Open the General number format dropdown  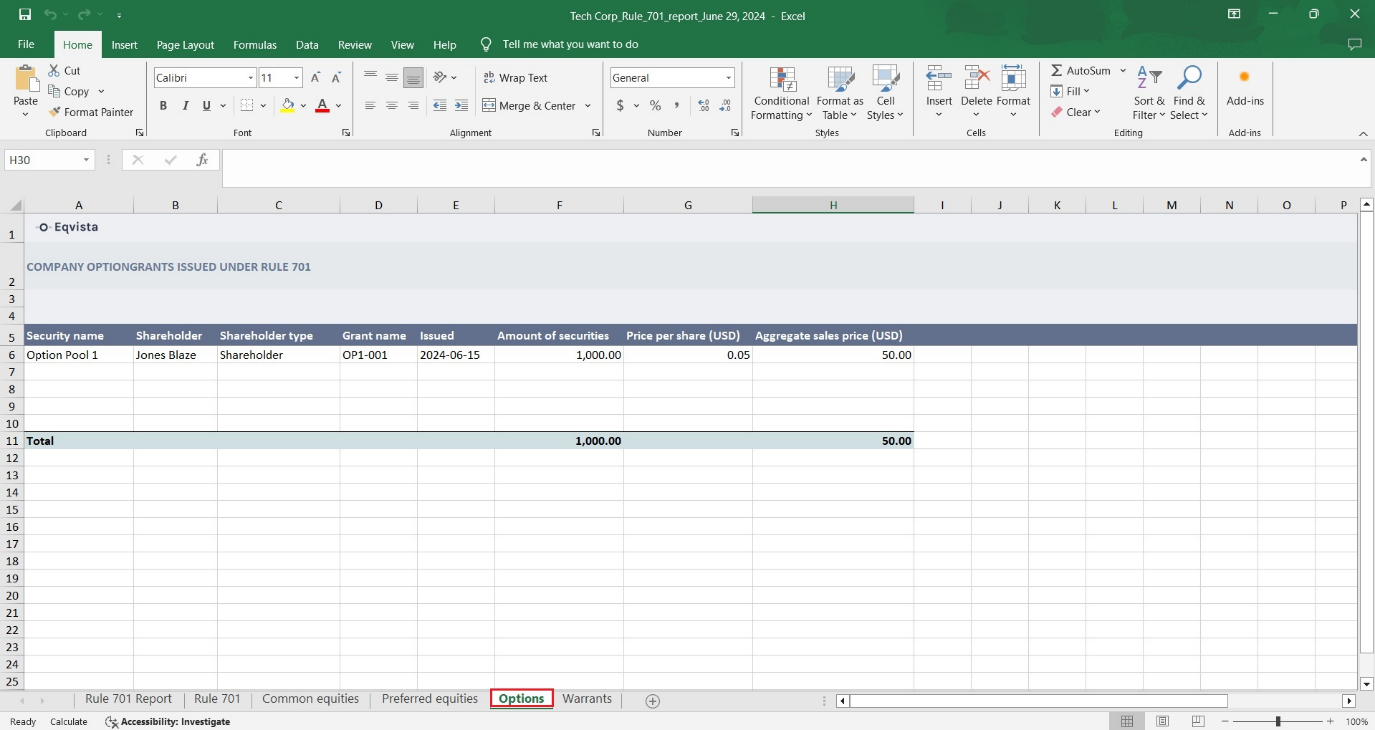728,78
